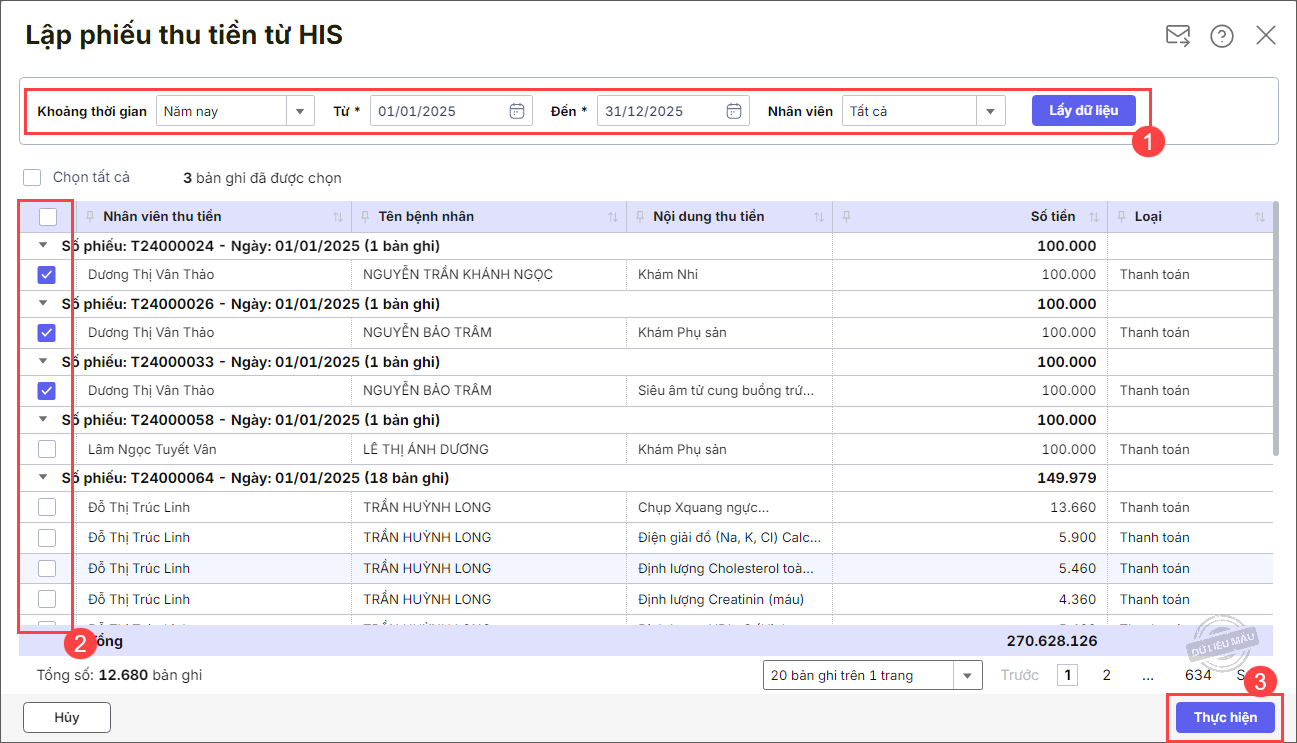Sort by Loại column

pyautogui.click(x=1260, y=217)
